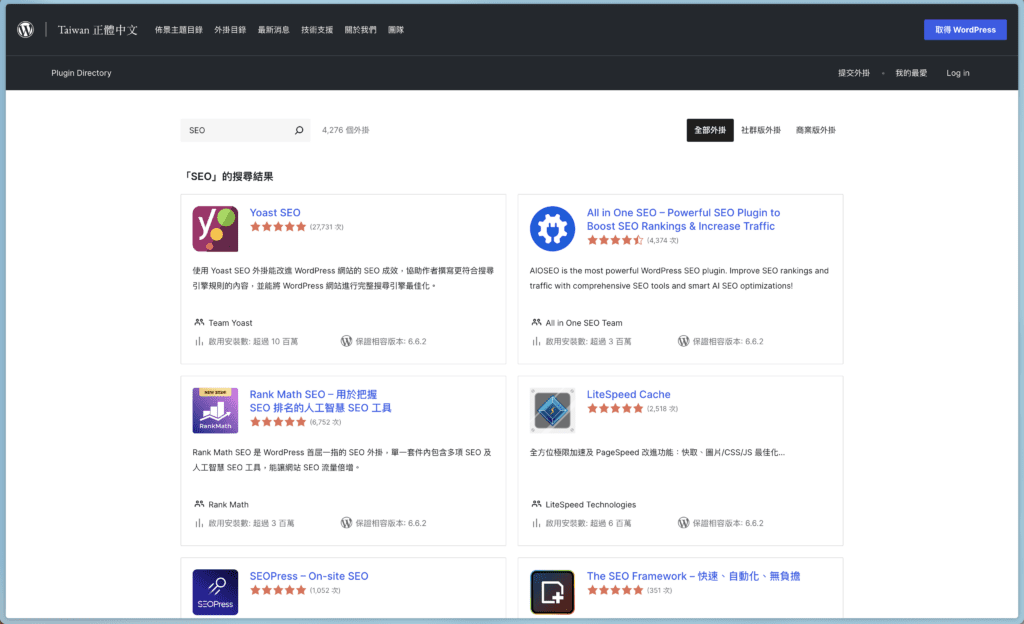Click The SEO Framework plugin icon
This screenshot has height=624, width=1024.
pyautogui.click(x=552, y=591)
